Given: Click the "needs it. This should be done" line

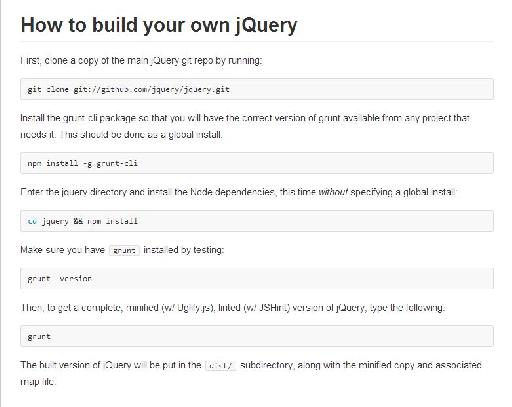Looking at the screenshot, I should (x=121, y=135).
